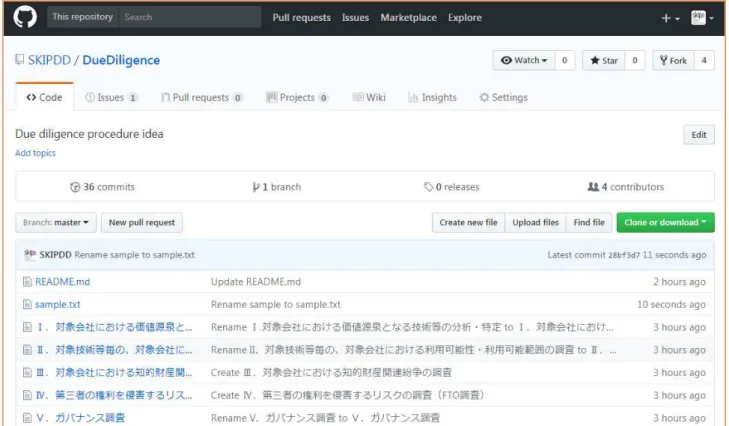
Task: Click the New pull request button
Action: pos(142,223)
